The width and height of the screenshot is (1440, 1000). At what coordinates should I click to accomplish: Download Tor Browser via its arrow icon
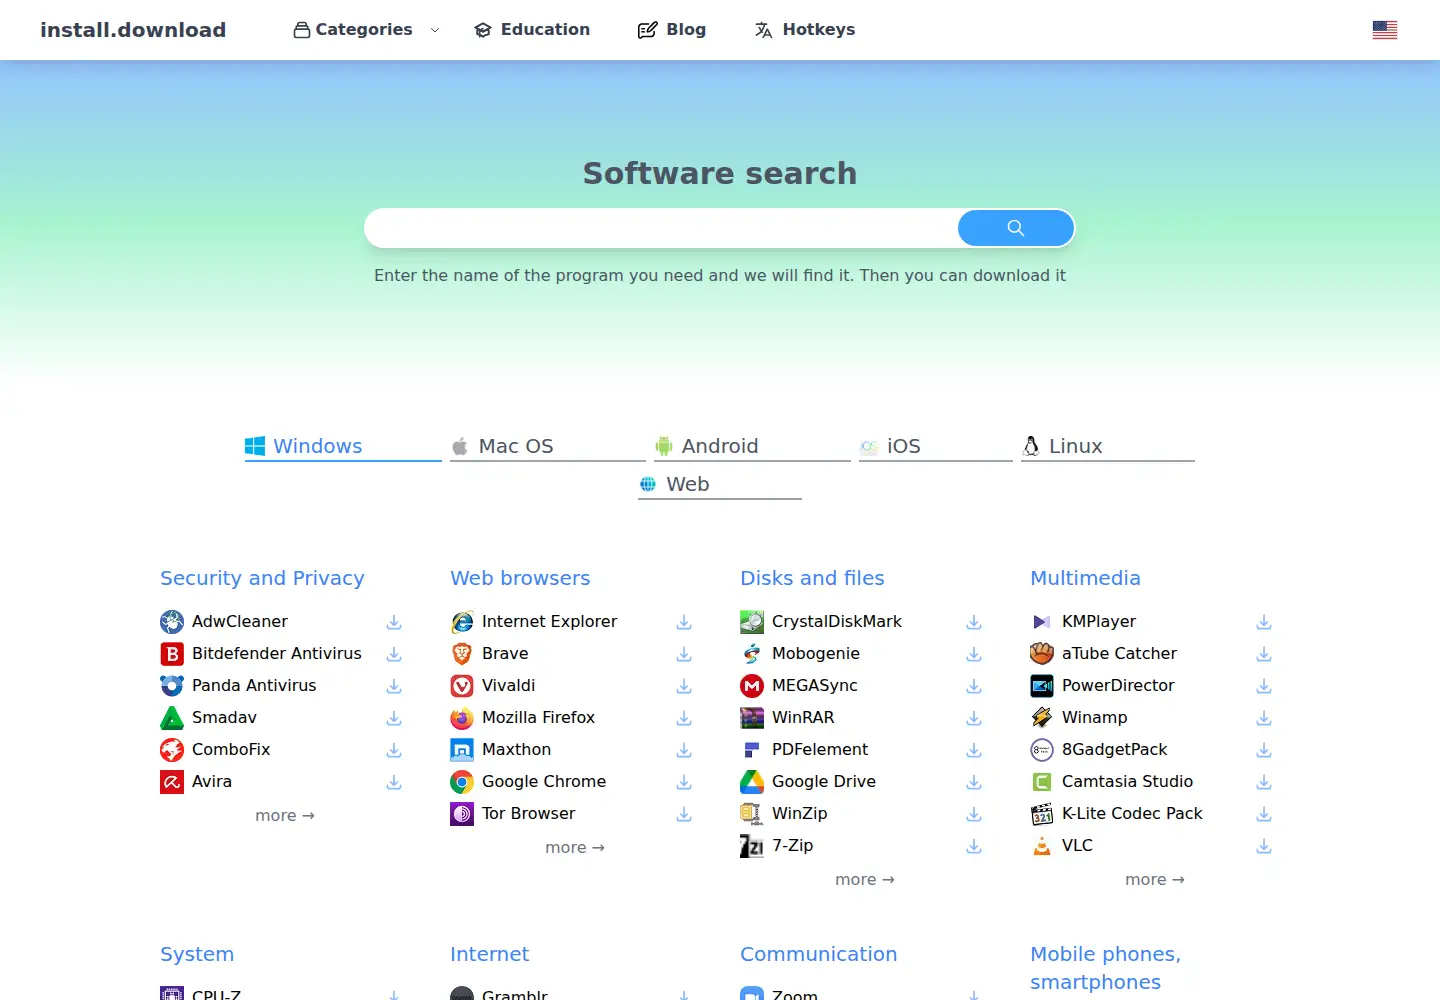pos(684,814)
